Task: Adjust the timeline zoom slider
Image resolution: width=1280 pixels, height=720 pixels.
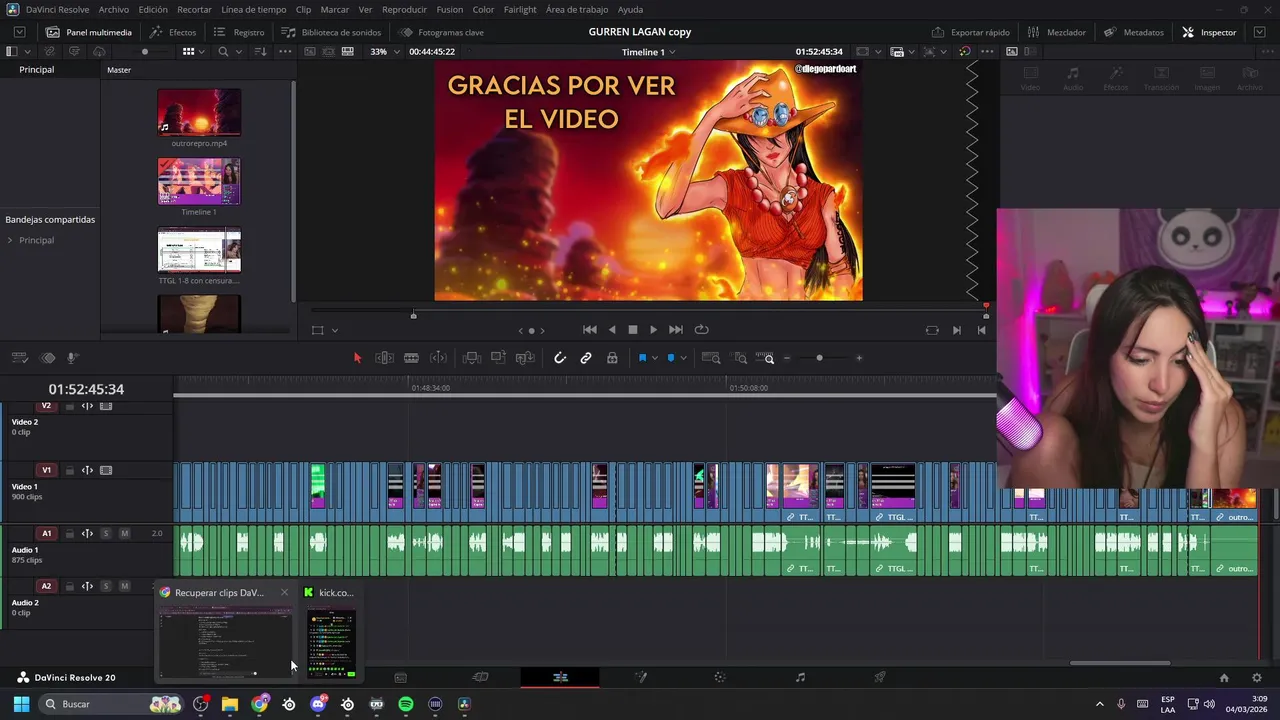Action: (x=819, y=358)
